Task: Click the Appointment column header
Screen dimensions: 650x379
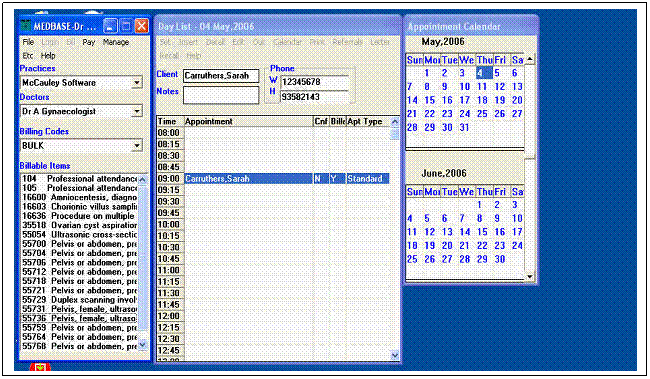Action: 248,121
